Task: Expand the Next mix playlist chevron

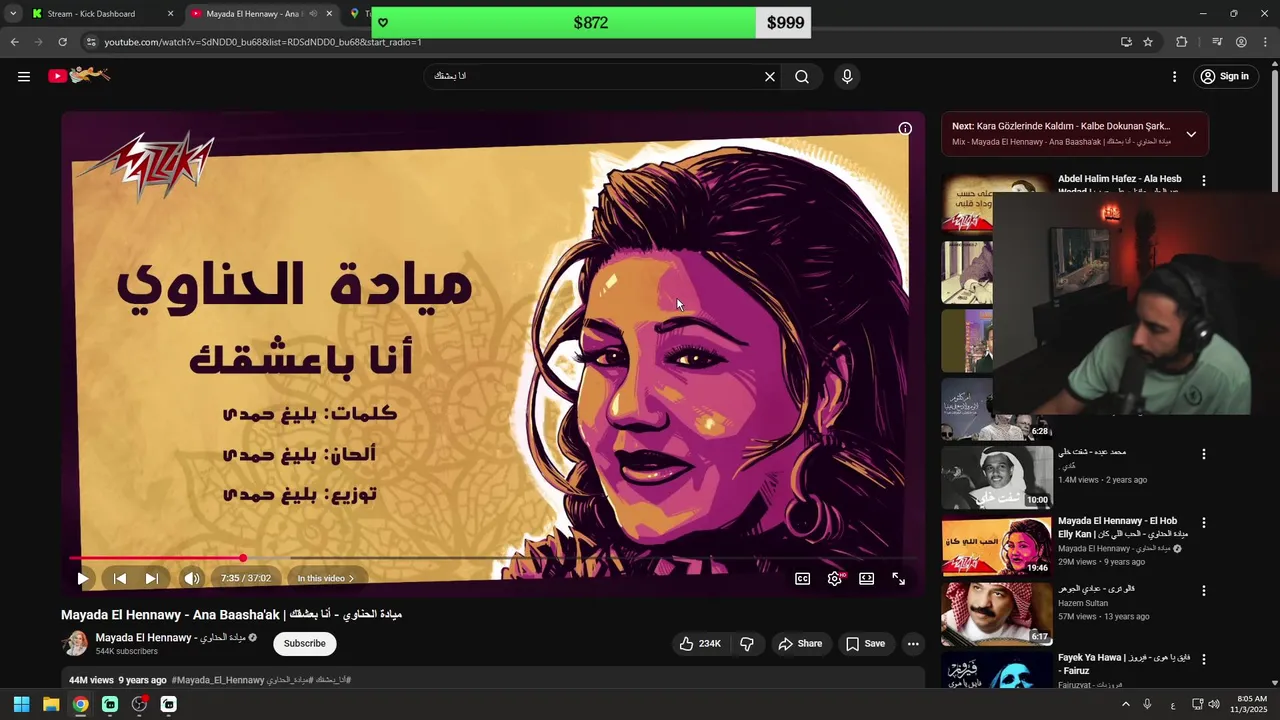Action: pos(1191,134)
